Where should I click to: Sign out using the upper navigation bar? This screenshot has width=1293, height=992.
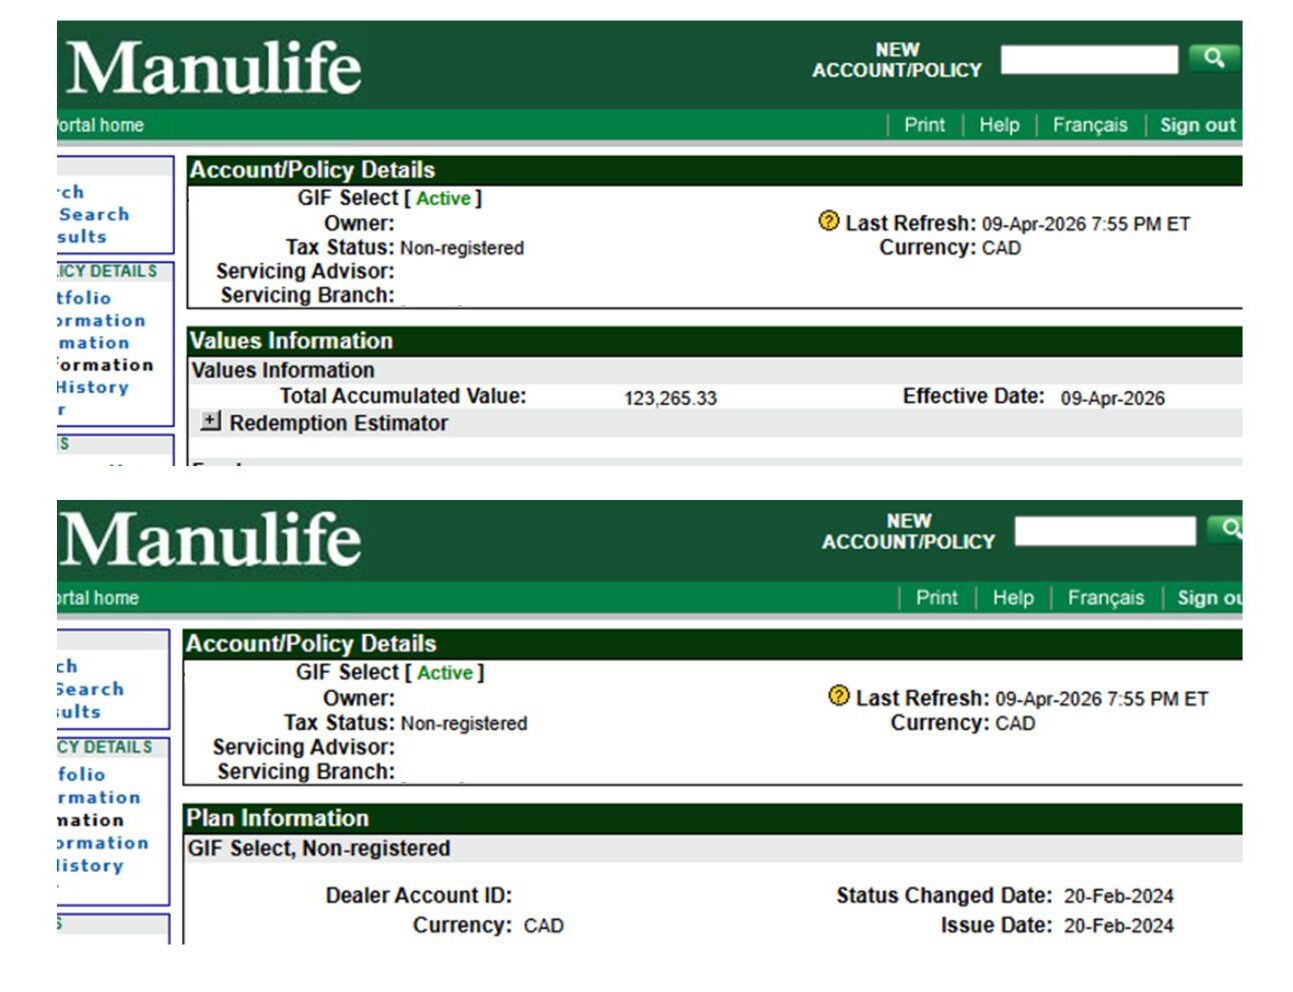tap(1197, 125)
